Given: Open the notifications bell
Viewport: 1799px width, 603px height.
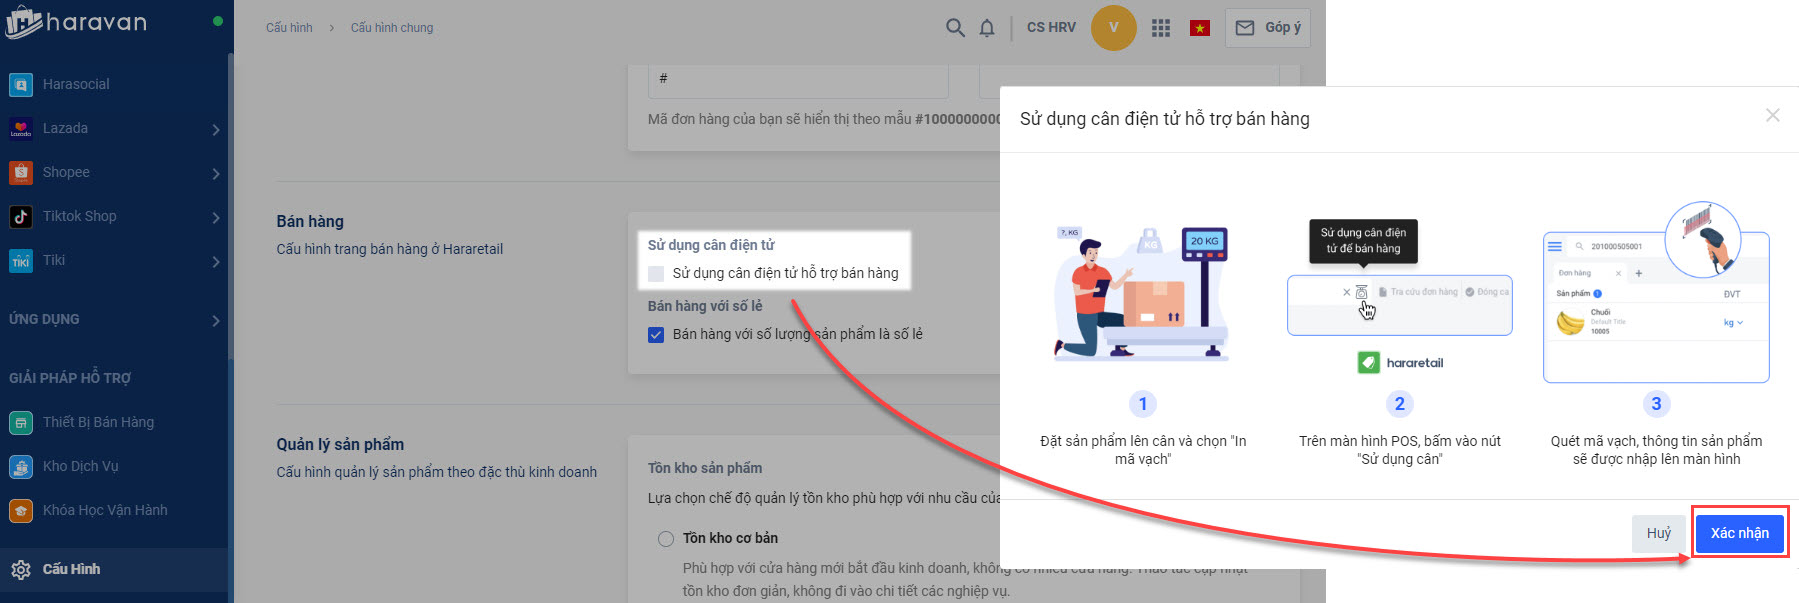Looking at the screenshot, I should [x=987, y=28].
